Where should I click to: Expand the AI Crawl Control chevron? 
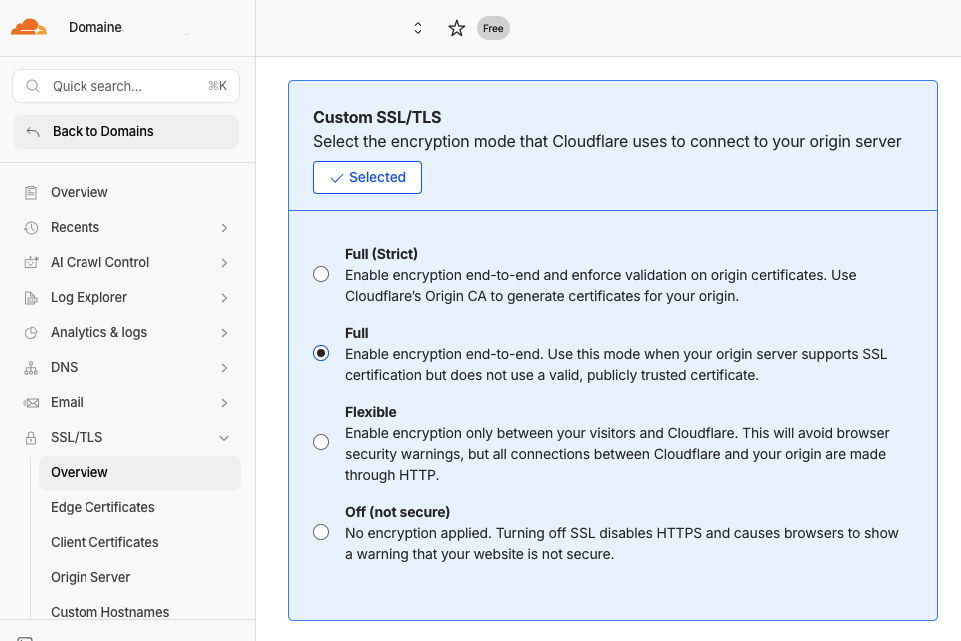click(224, 263)
